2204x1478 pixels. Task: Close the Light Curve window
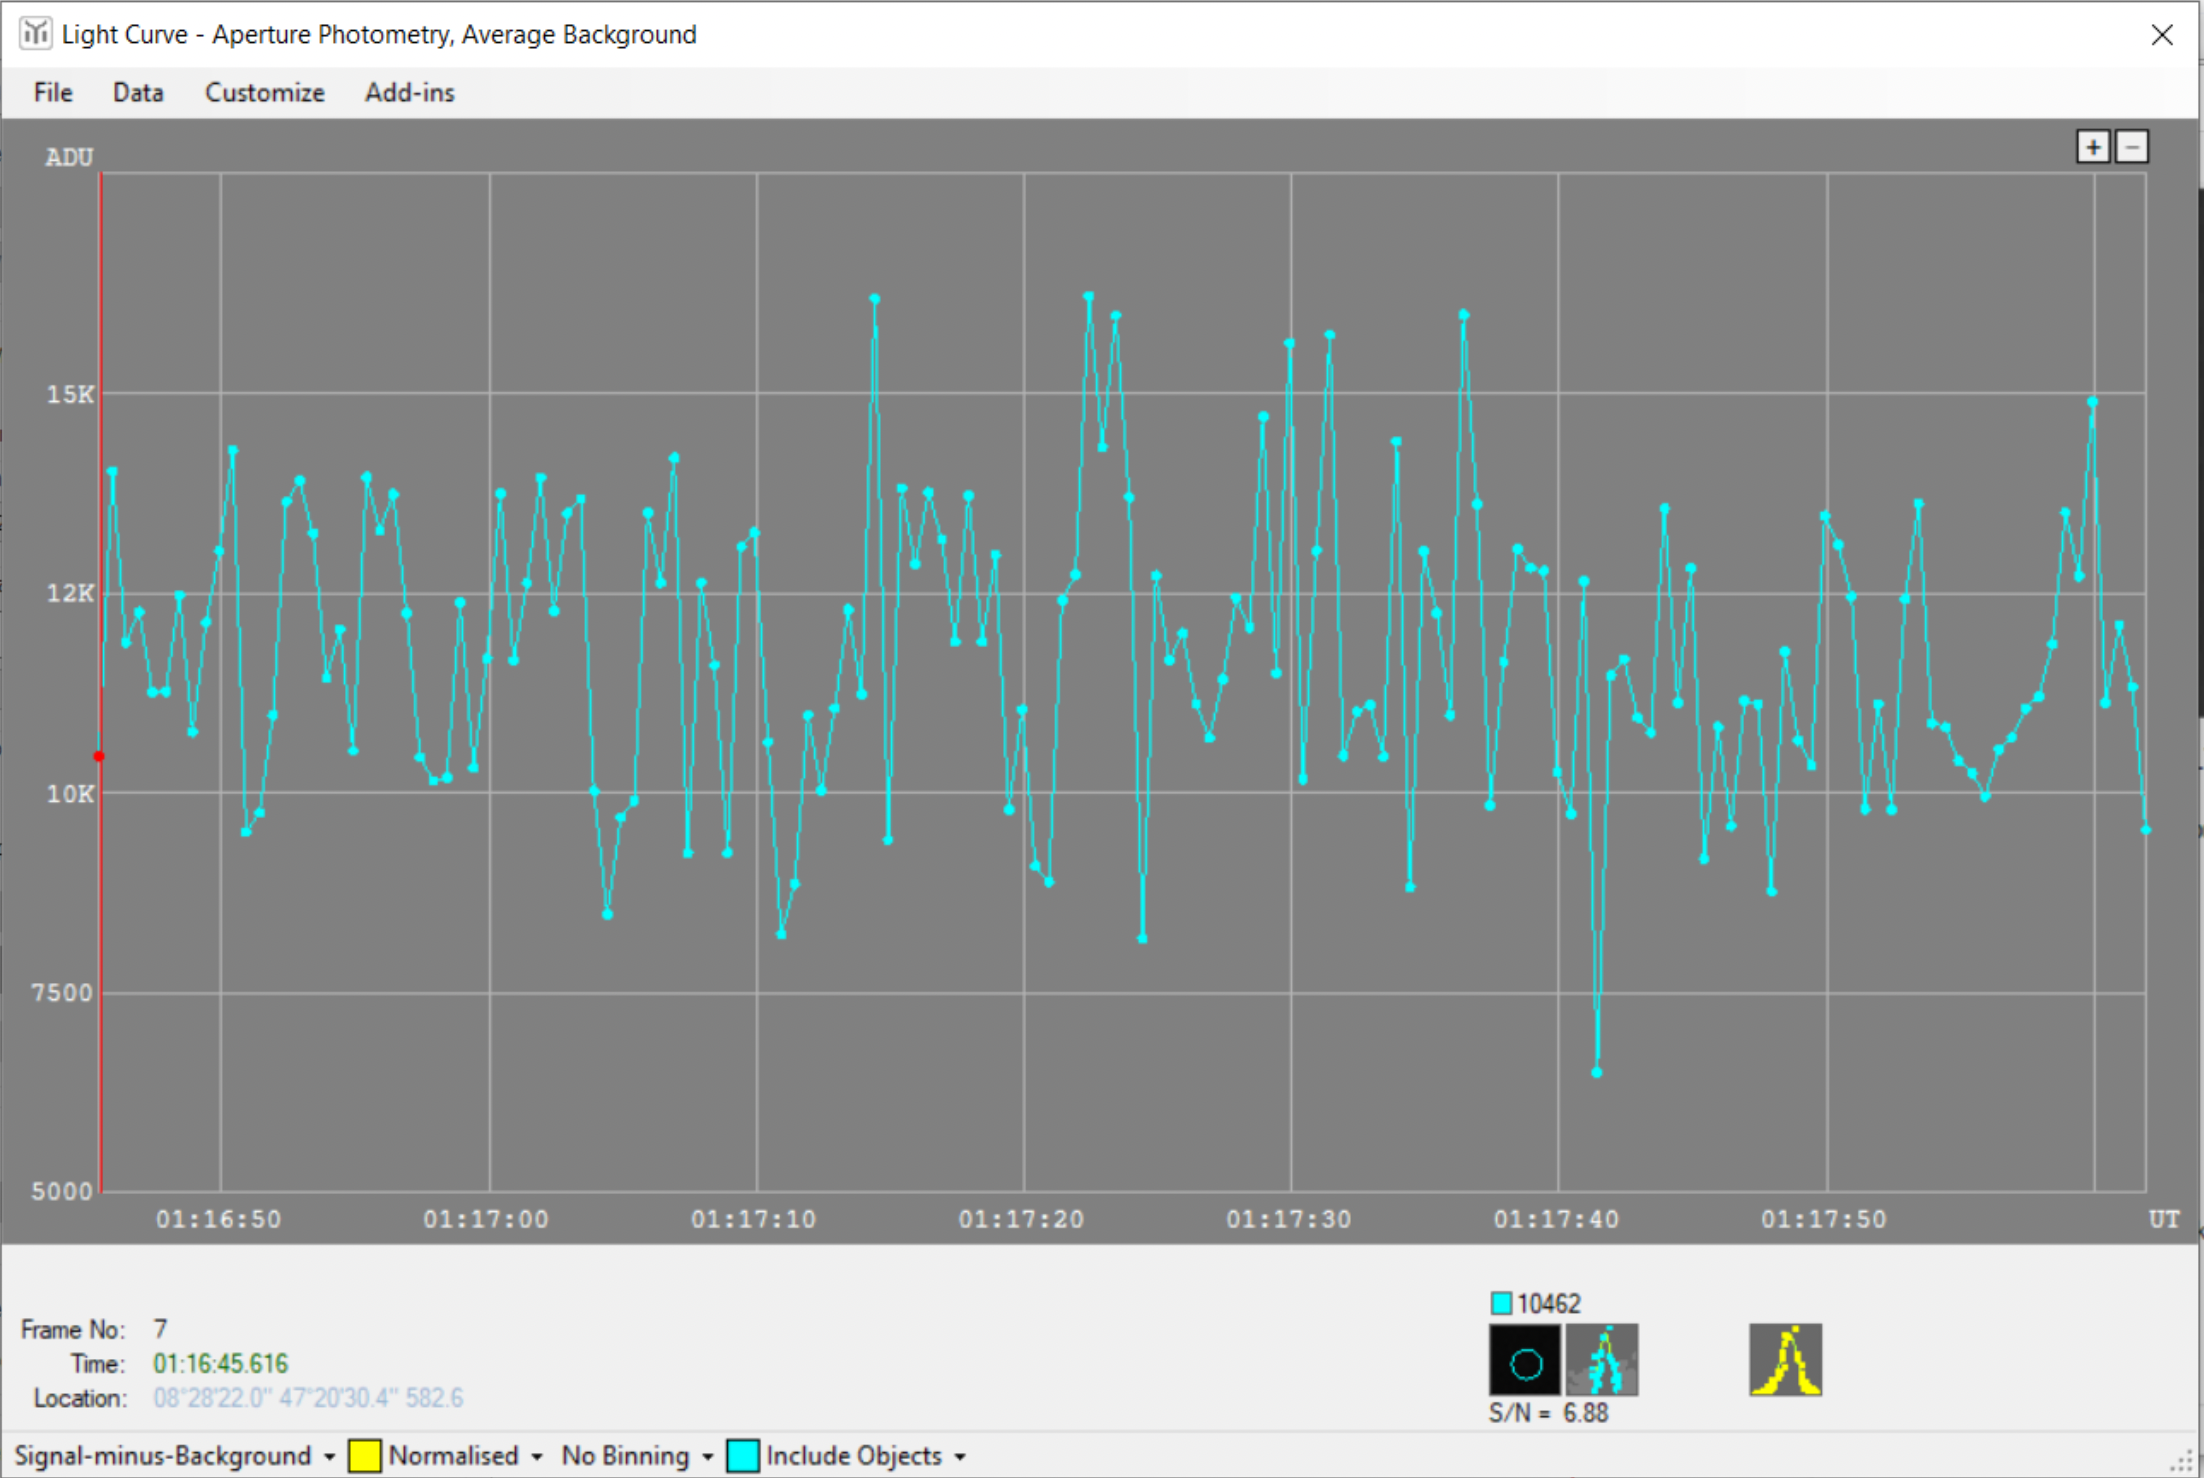tap(2161, 35)
